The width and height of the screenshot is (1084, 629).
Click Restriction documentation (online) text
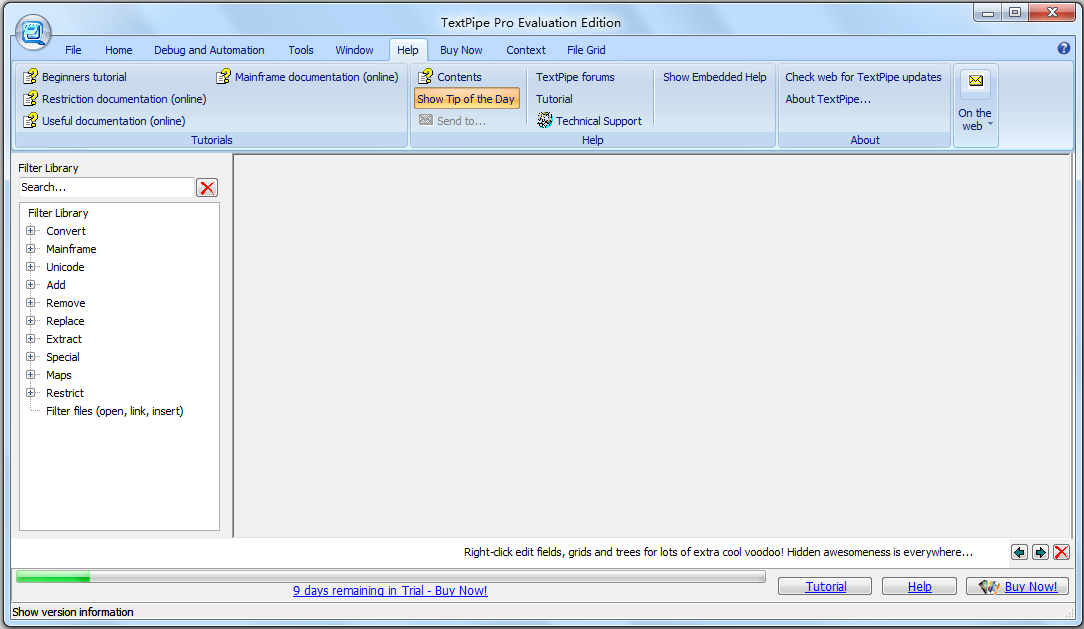click(124, 100)
